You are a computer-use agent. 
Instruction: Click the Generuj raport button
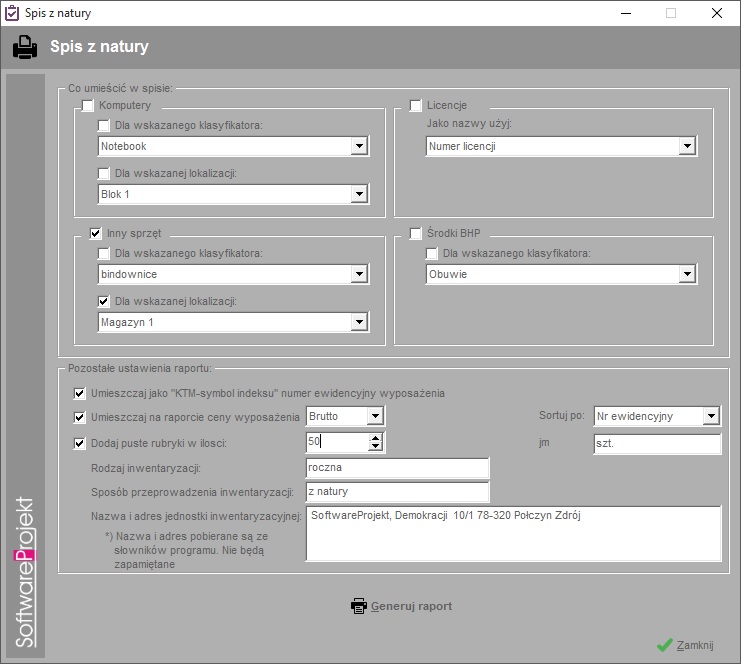402,606
